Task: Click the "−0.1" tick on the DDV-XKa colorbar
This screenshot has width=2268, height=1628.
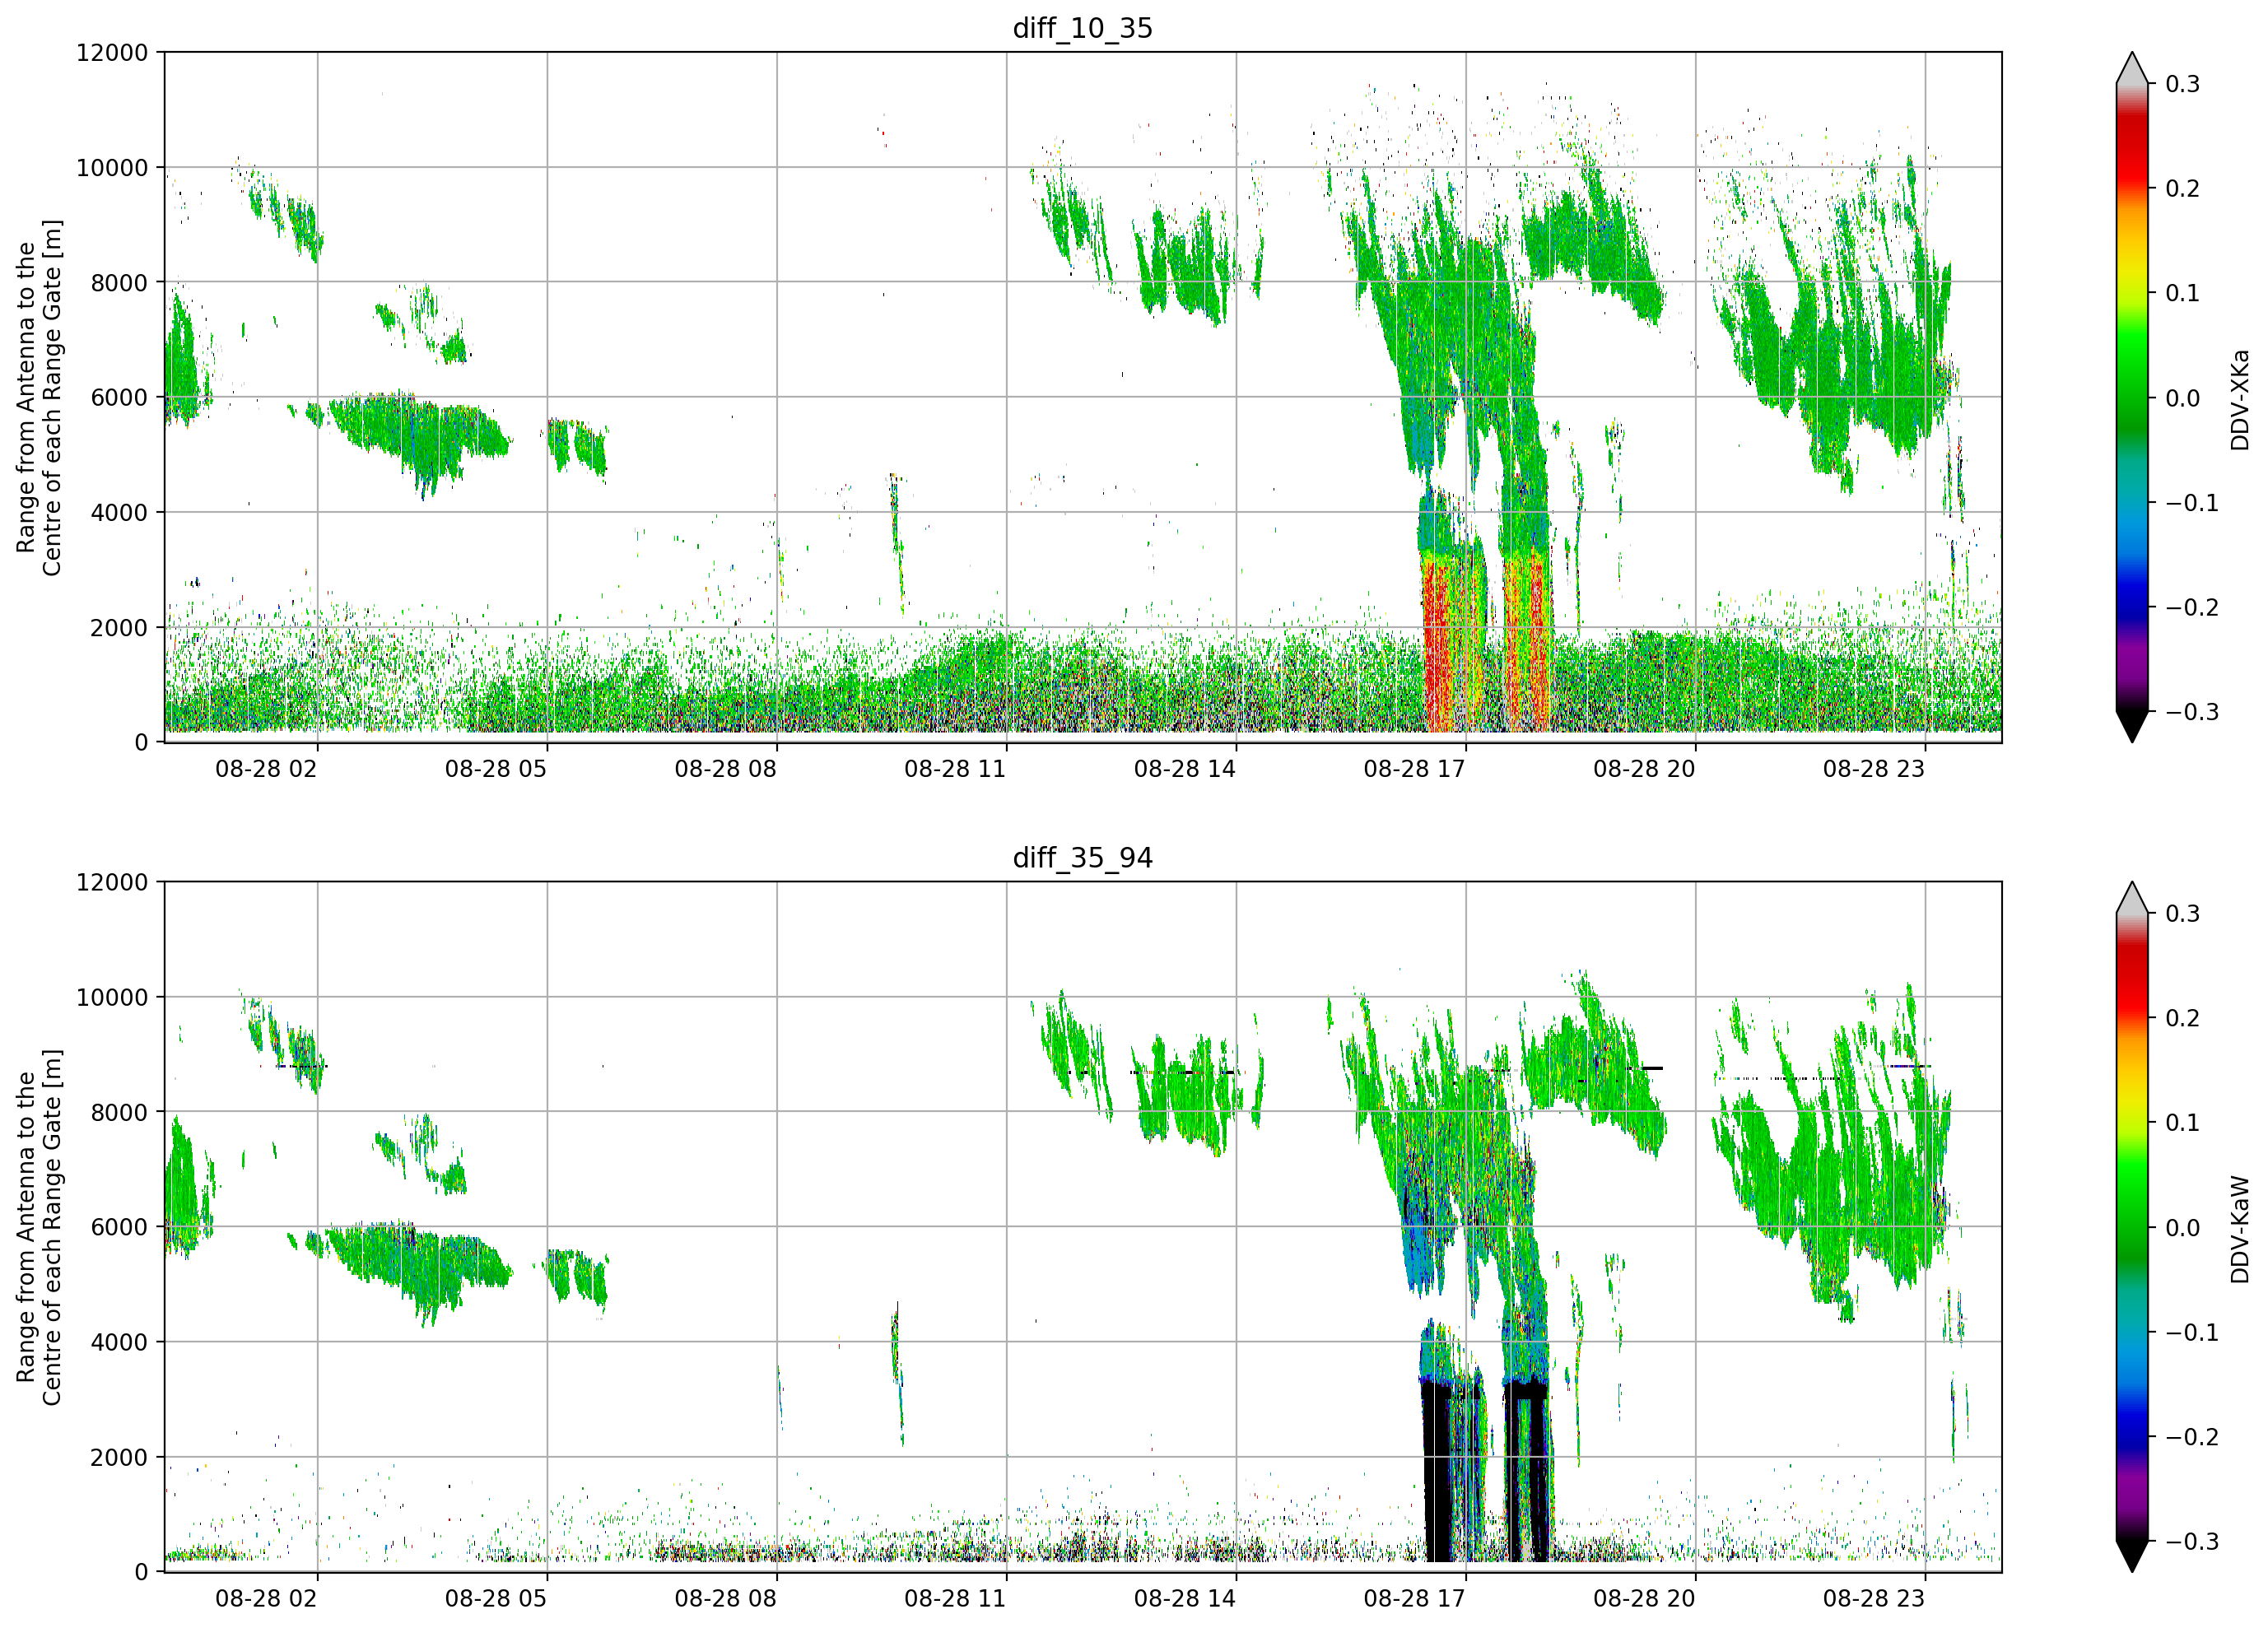Action: click(x=2192, y=503)
